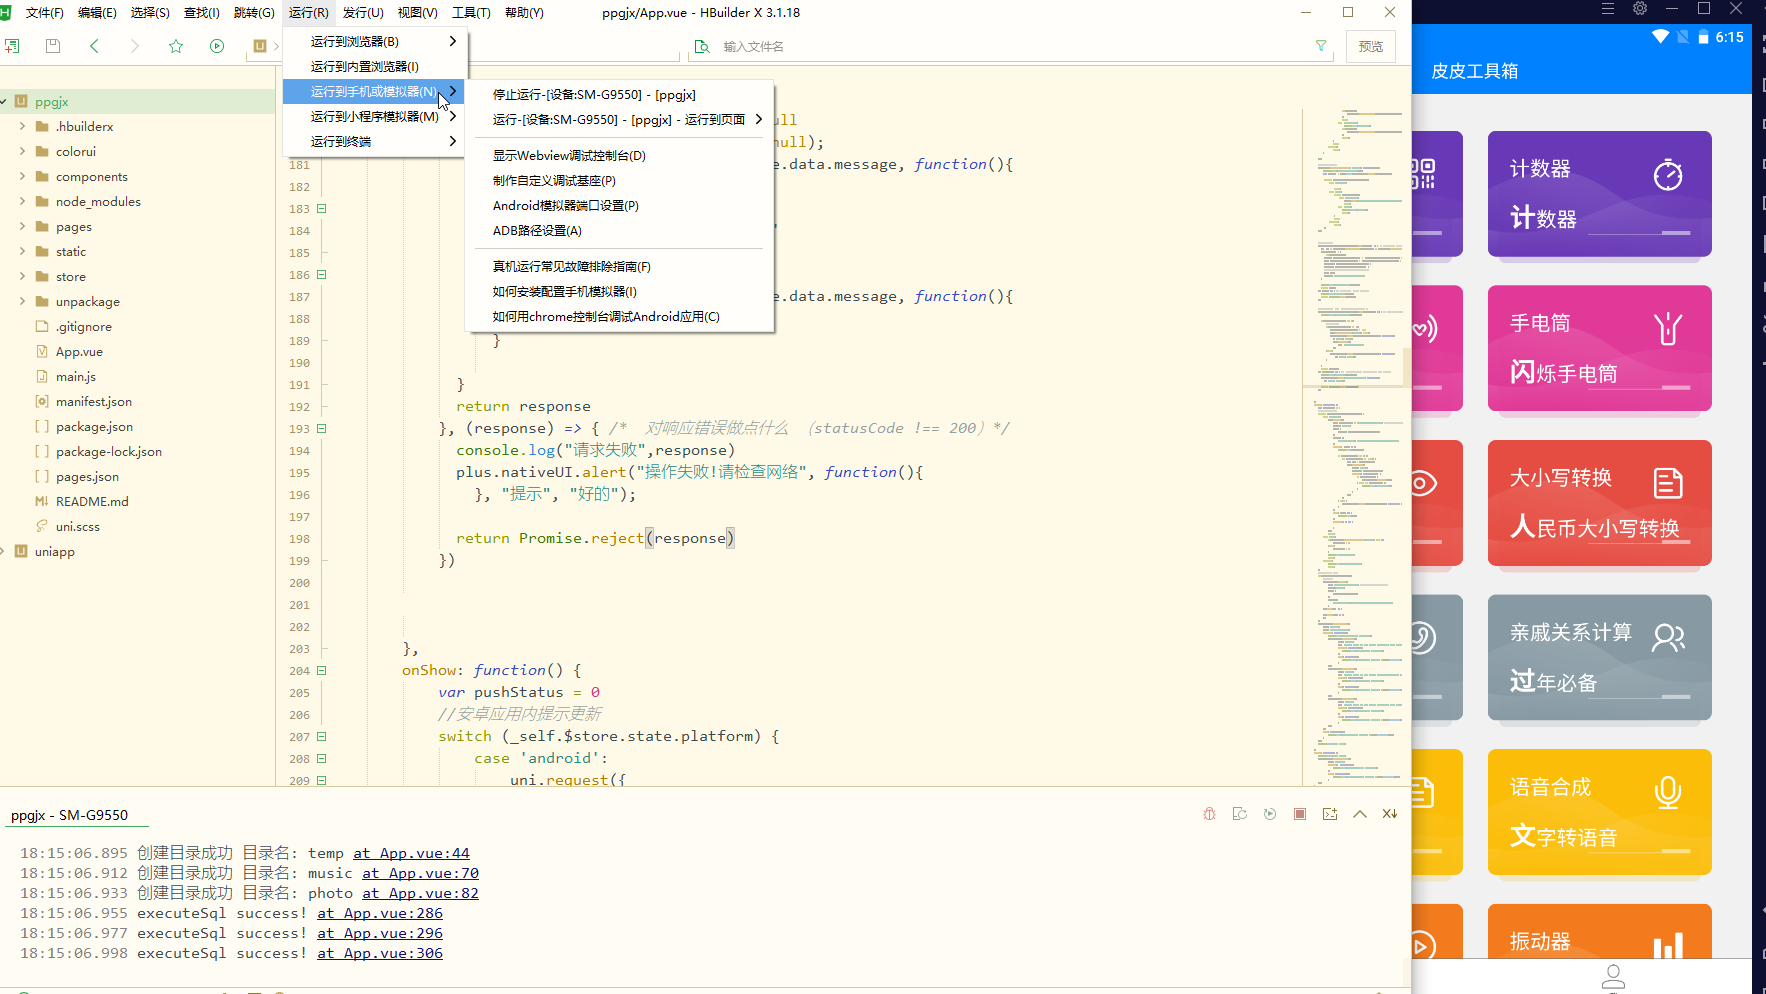Click the code minimap overview
This screenshot has width=1766, height=994.
(1357, 445)
